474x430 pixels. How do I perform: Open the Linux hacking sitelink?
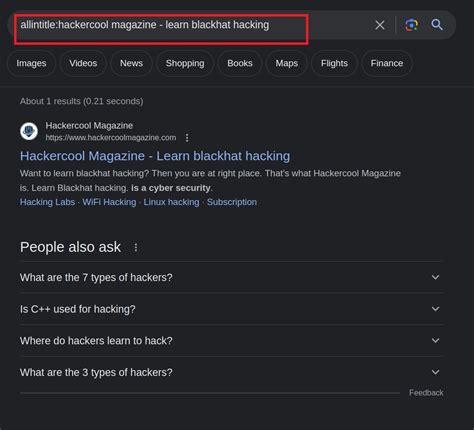171,202
